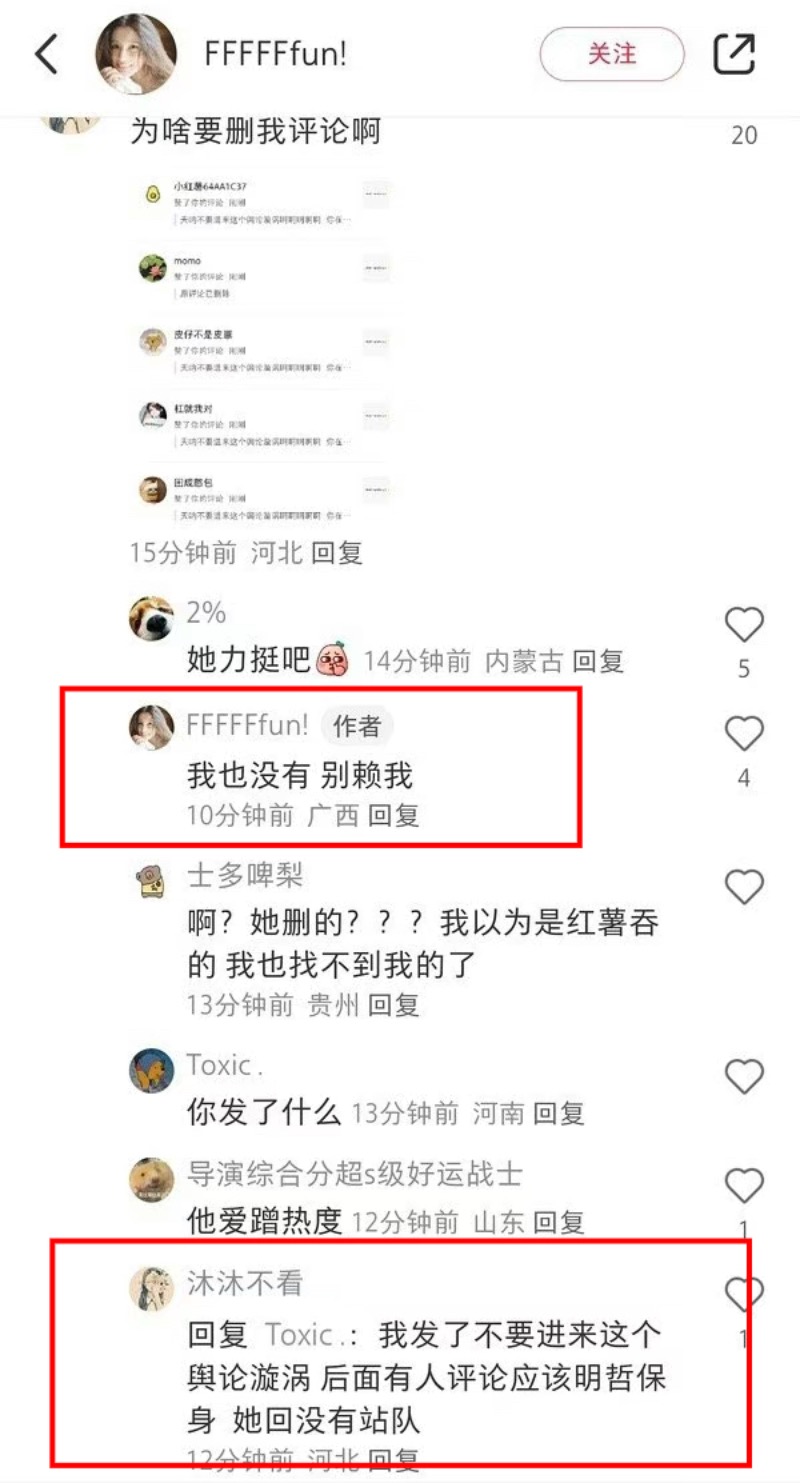Open the share icon at top right

click(734, 54)
